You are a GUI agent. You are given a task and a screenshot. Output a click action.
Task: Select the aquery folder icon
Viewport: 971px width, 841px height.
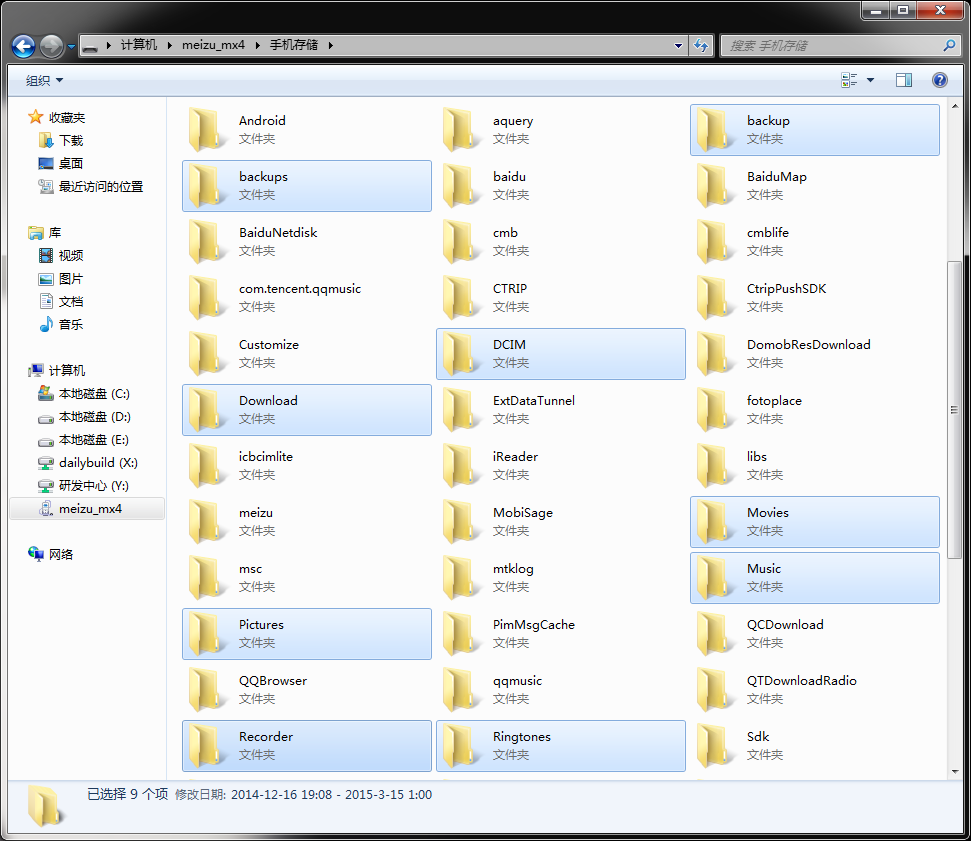(459, 129)
